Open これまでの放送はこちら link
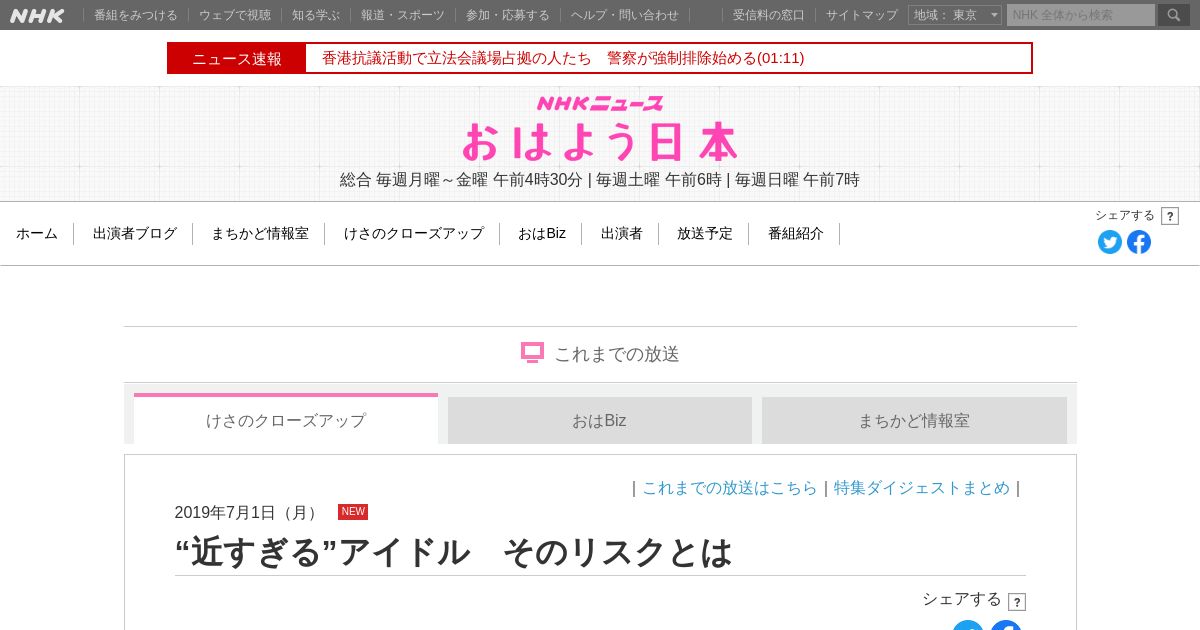The width and height of the screenshot is (1200, 630). tap(730, 488)
